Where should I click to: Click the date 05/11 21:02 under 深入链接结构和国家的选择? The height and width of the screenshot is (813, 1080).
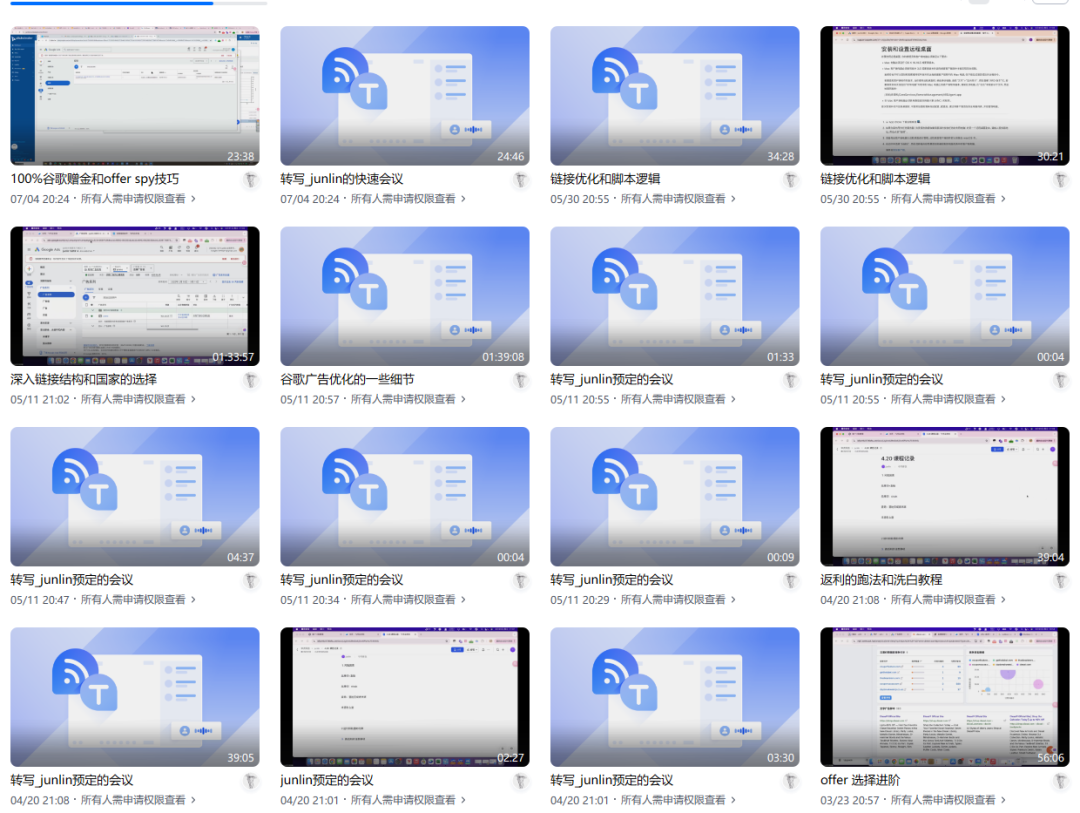(x=40, y=399)
